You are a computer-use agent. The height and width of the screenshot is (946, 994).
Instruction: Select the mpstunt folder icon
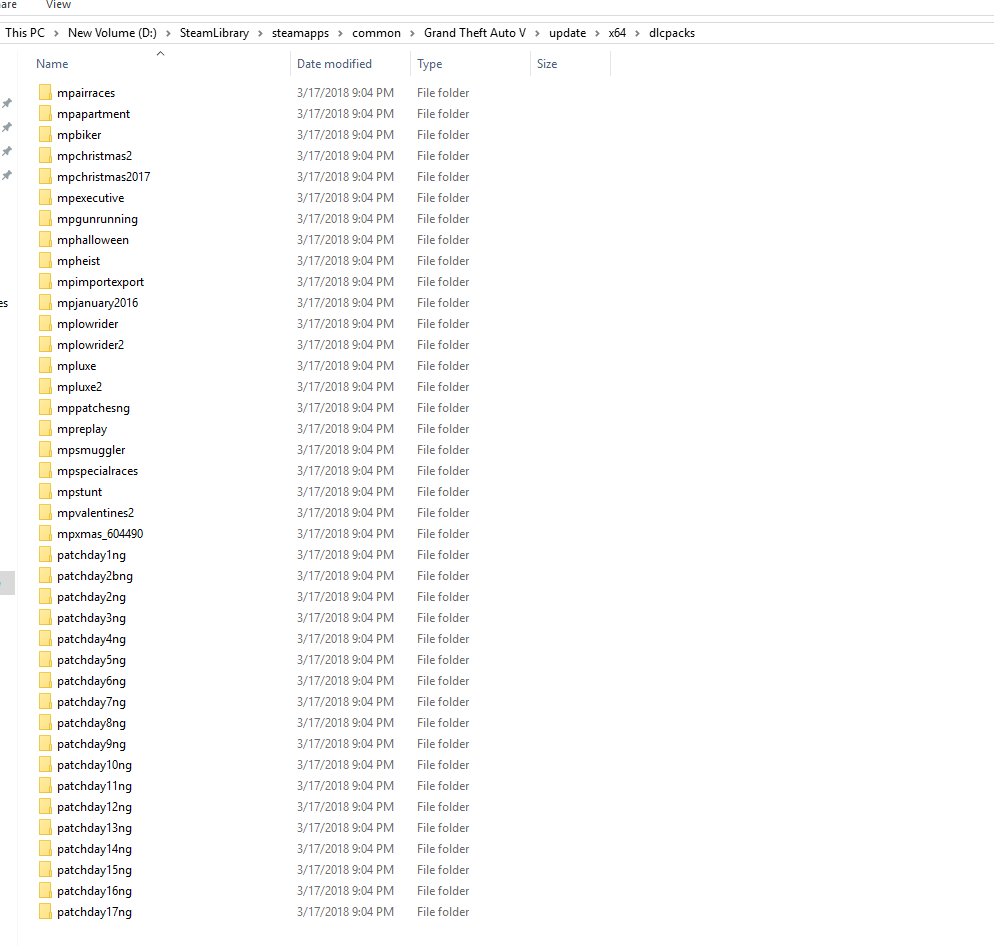[45, 491]
